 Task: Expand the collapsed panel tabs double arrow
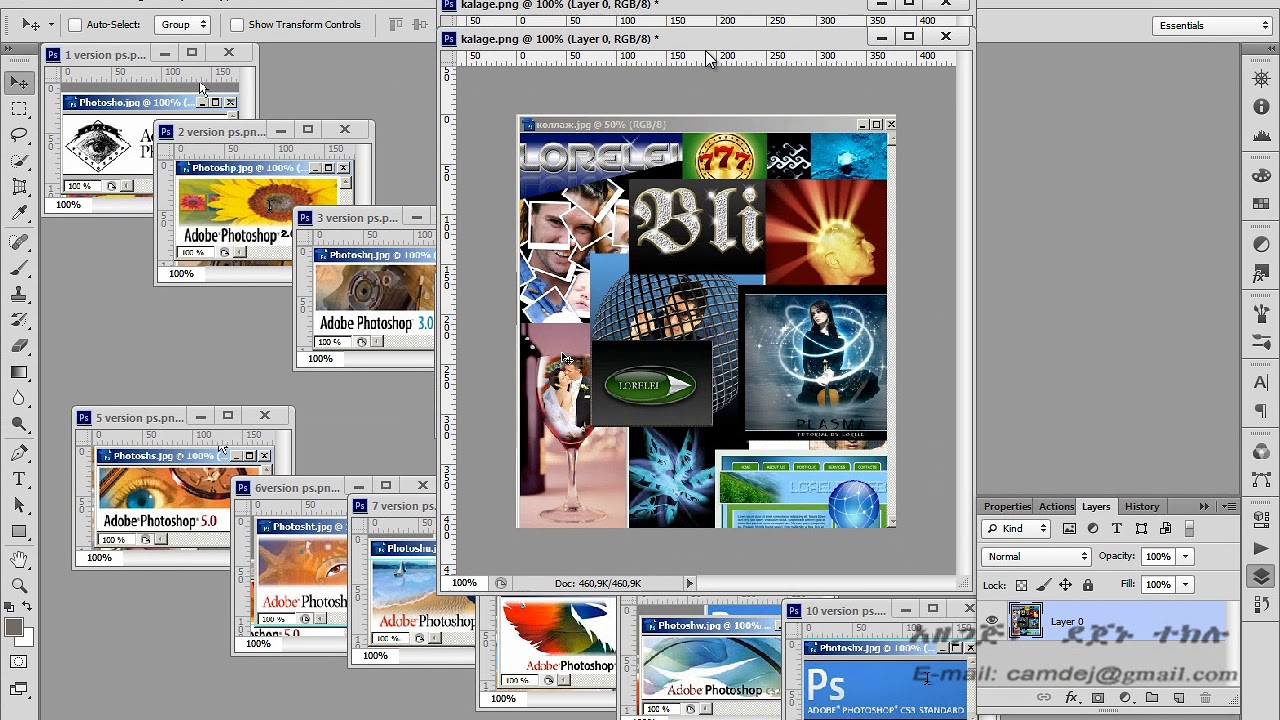tap(1204, 506)
